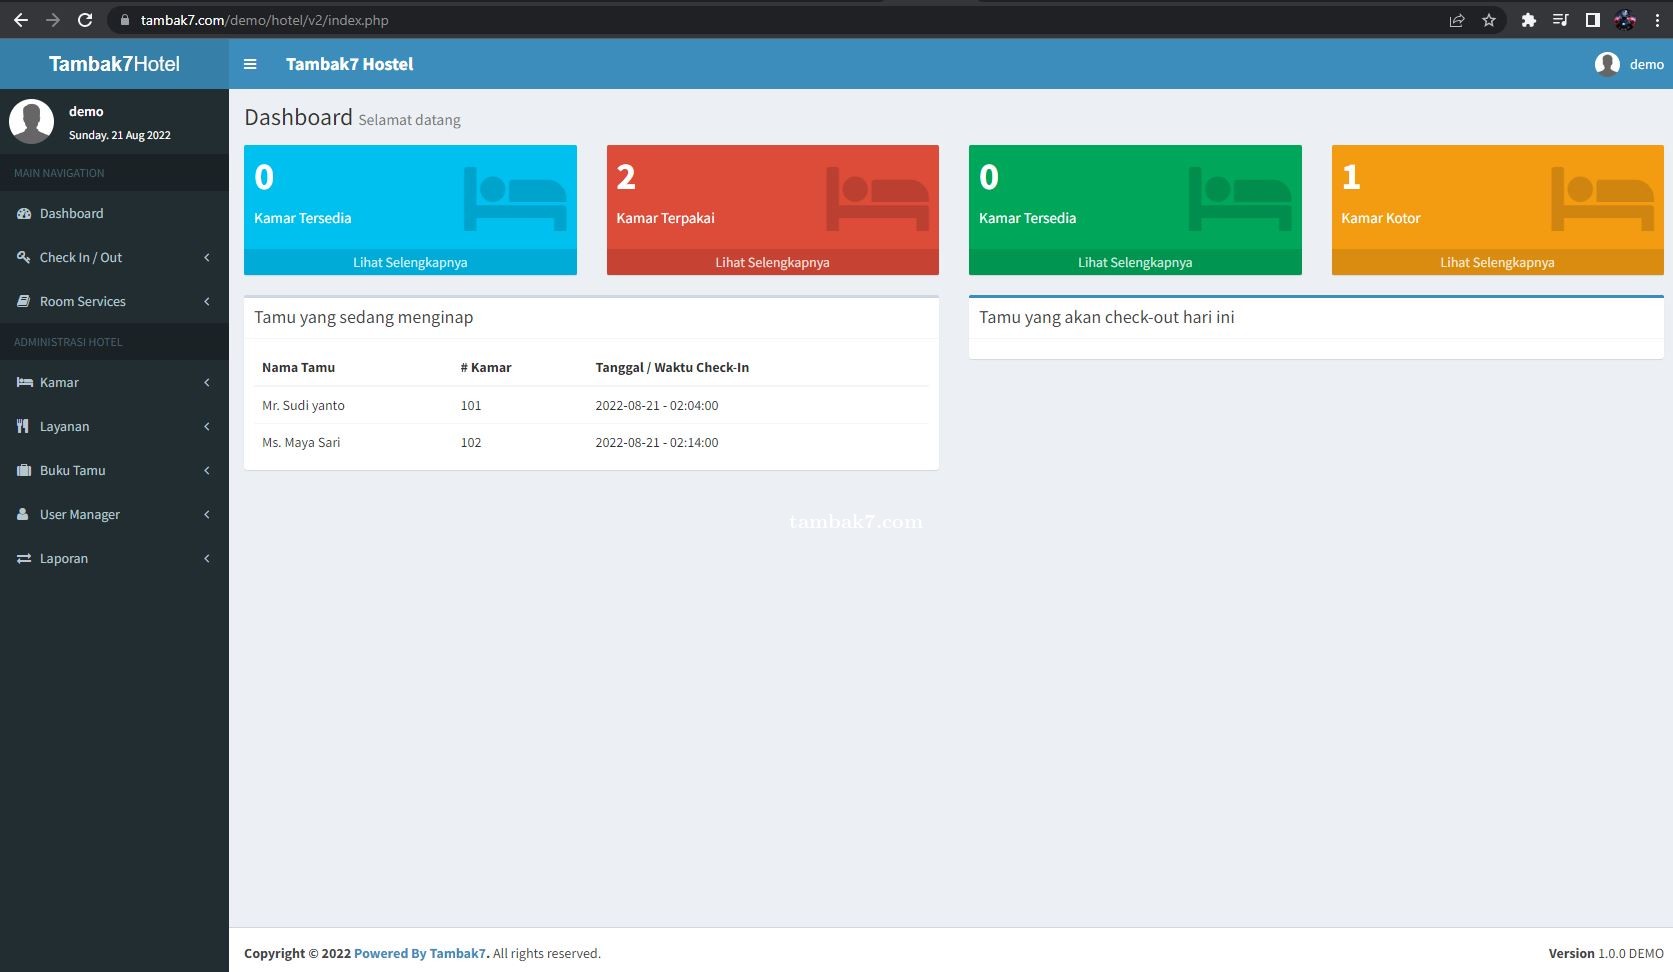Viewport: 1673px width, 972px height.
Task: Click the bed icon in red Kamar Terpakai card
Action: [877, 198]
